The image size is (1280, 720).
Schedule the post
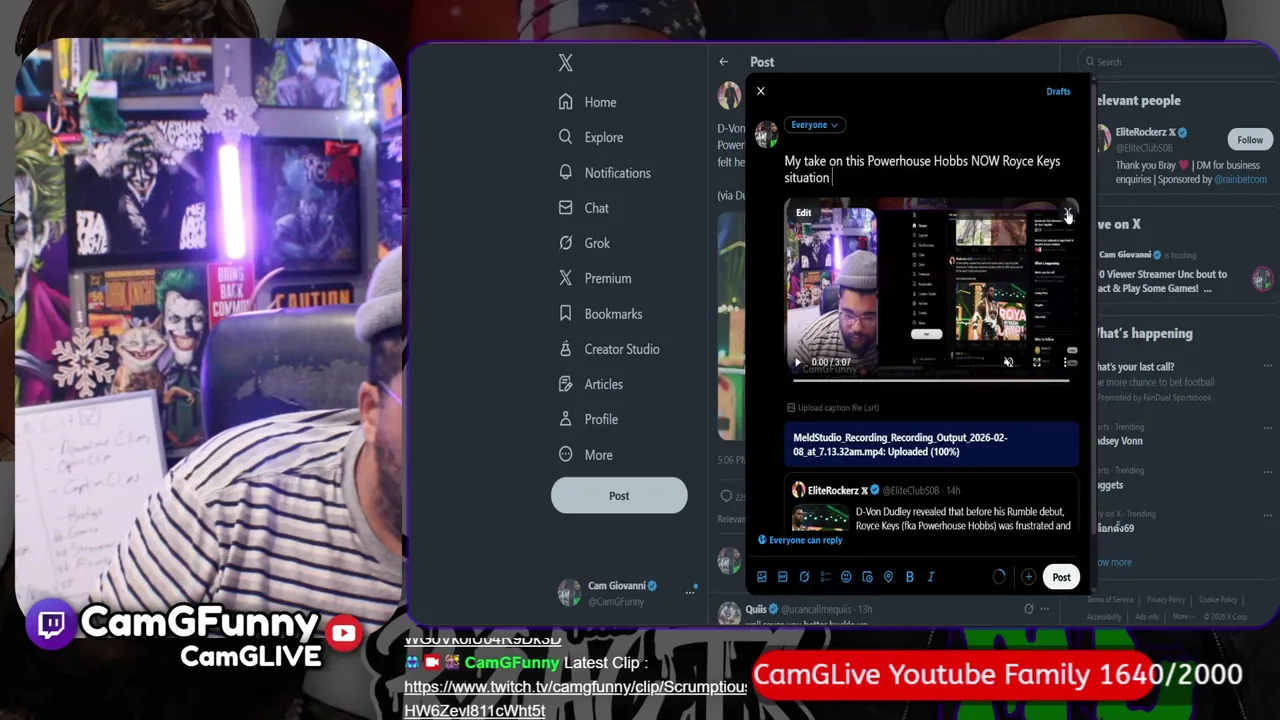point(867,577)
